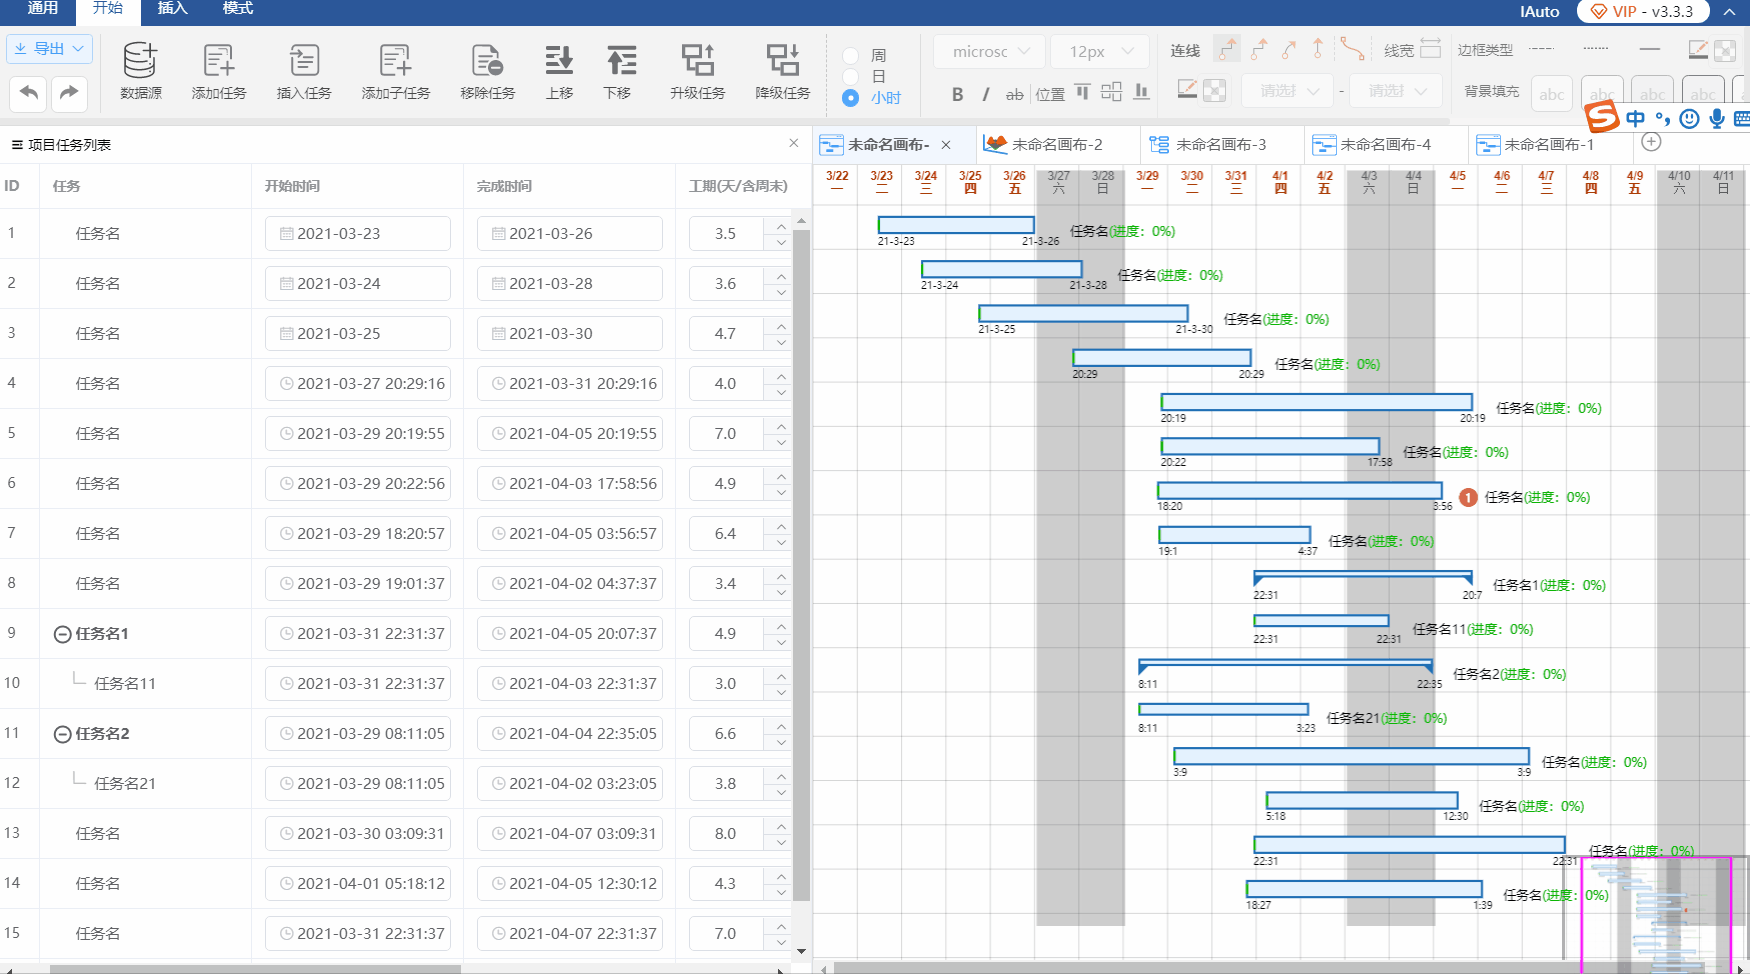
Task: Demote task using 降级任务 icon
Action: point(782,62)
